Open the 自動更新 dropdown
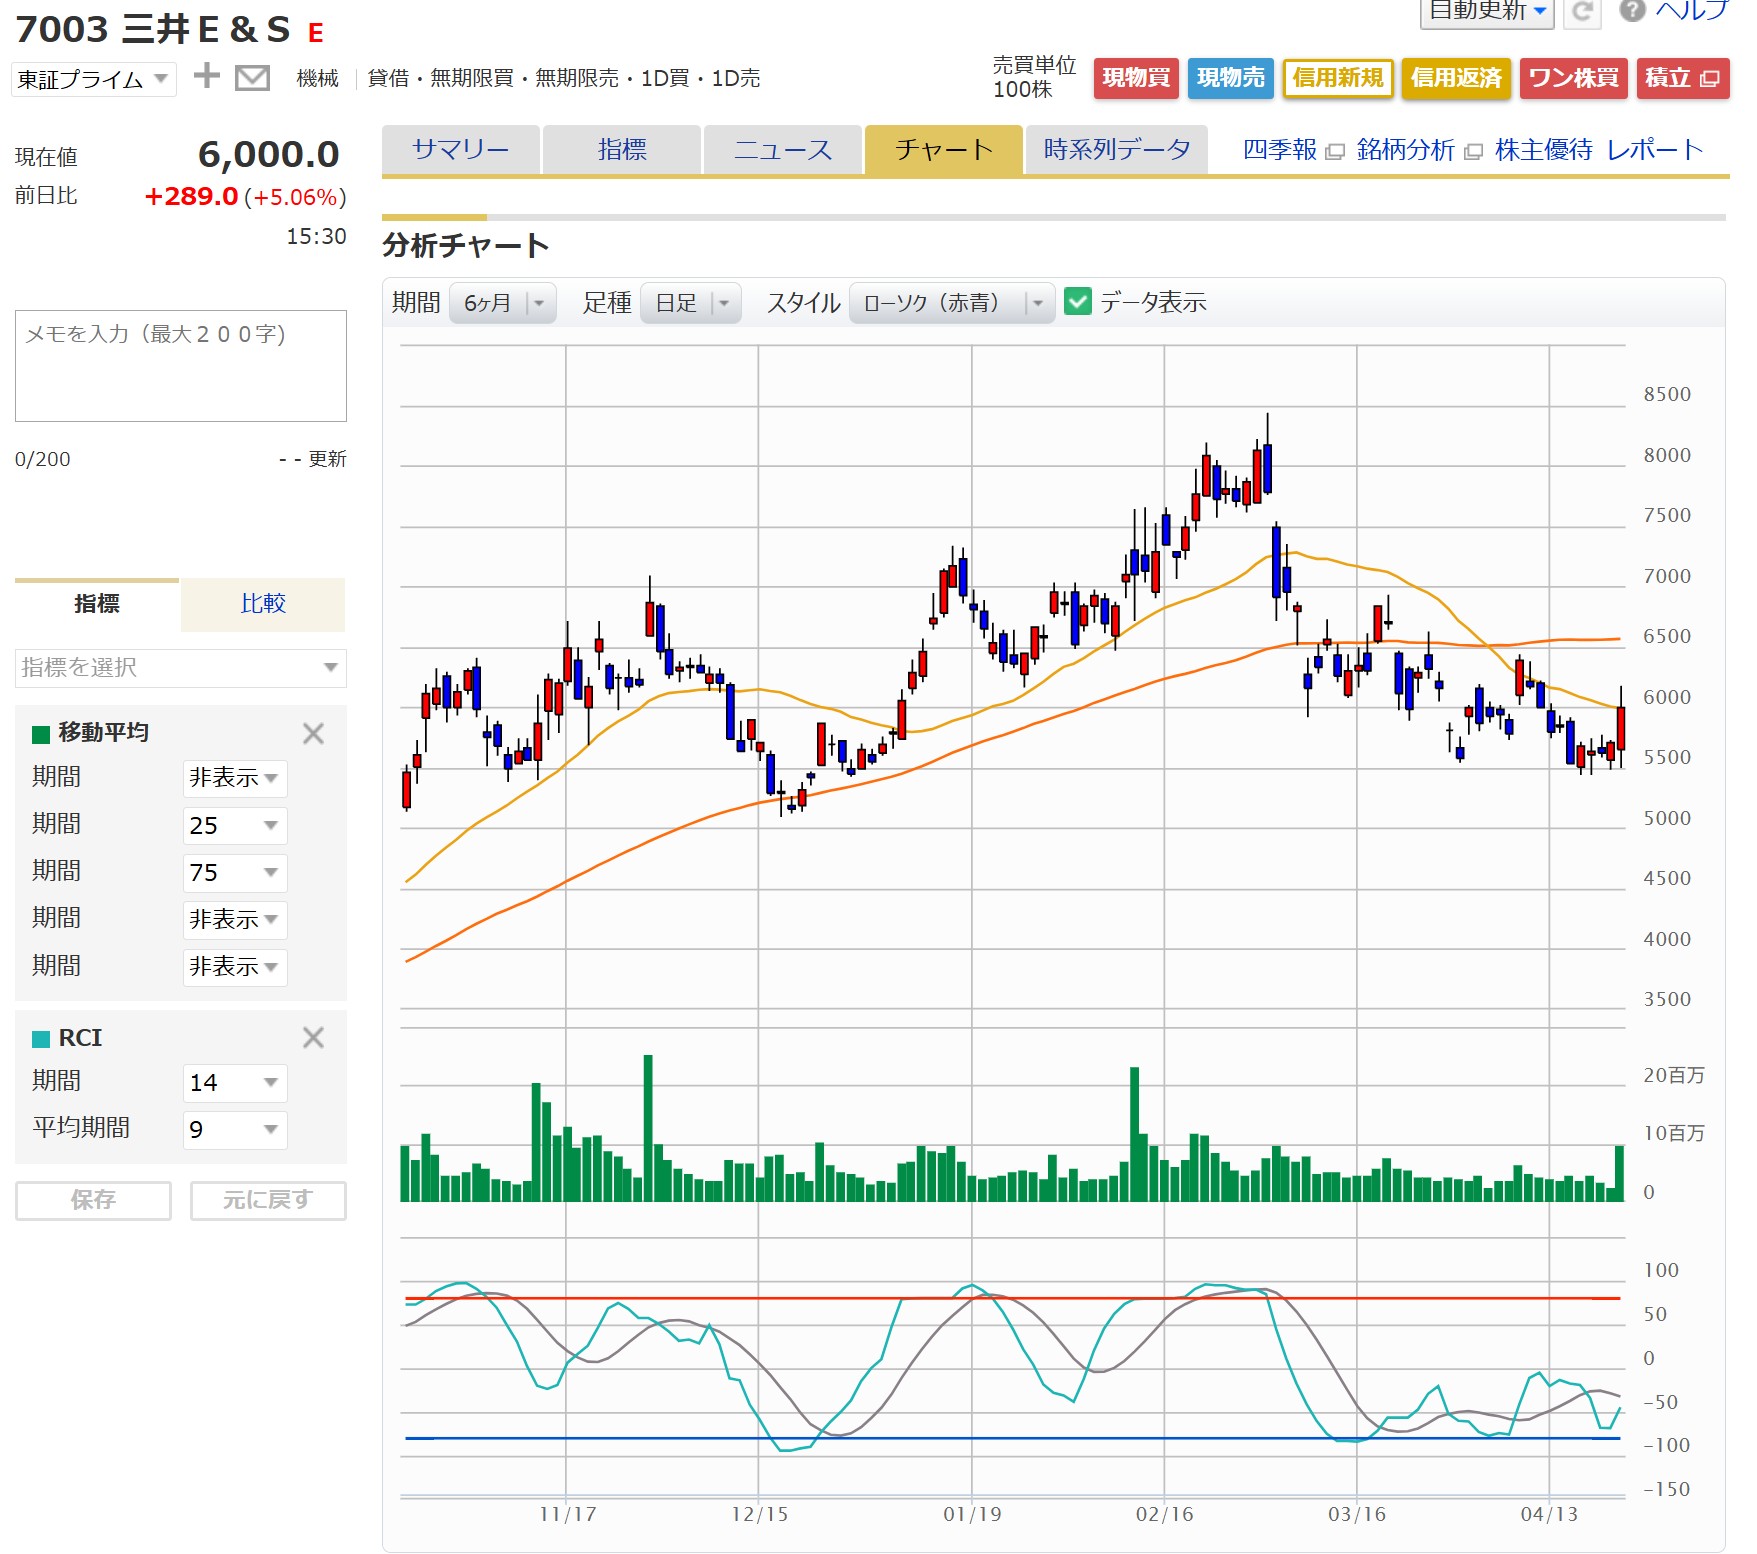 (x=1486, y=12)
